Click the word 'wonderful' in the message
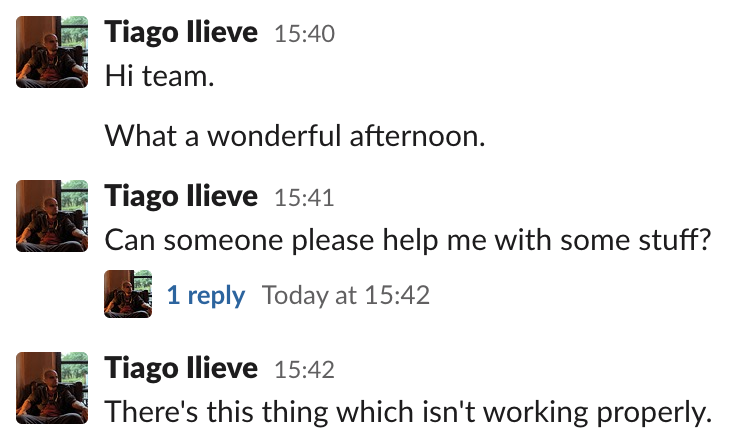 tap(263, 135)
